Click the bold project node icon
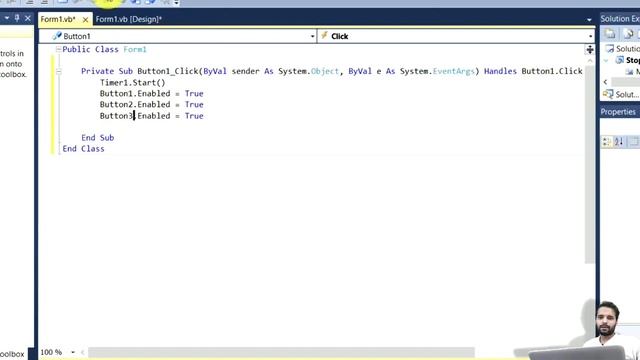The width and height of the screenshot is (640, 360). tap(620, 60)
